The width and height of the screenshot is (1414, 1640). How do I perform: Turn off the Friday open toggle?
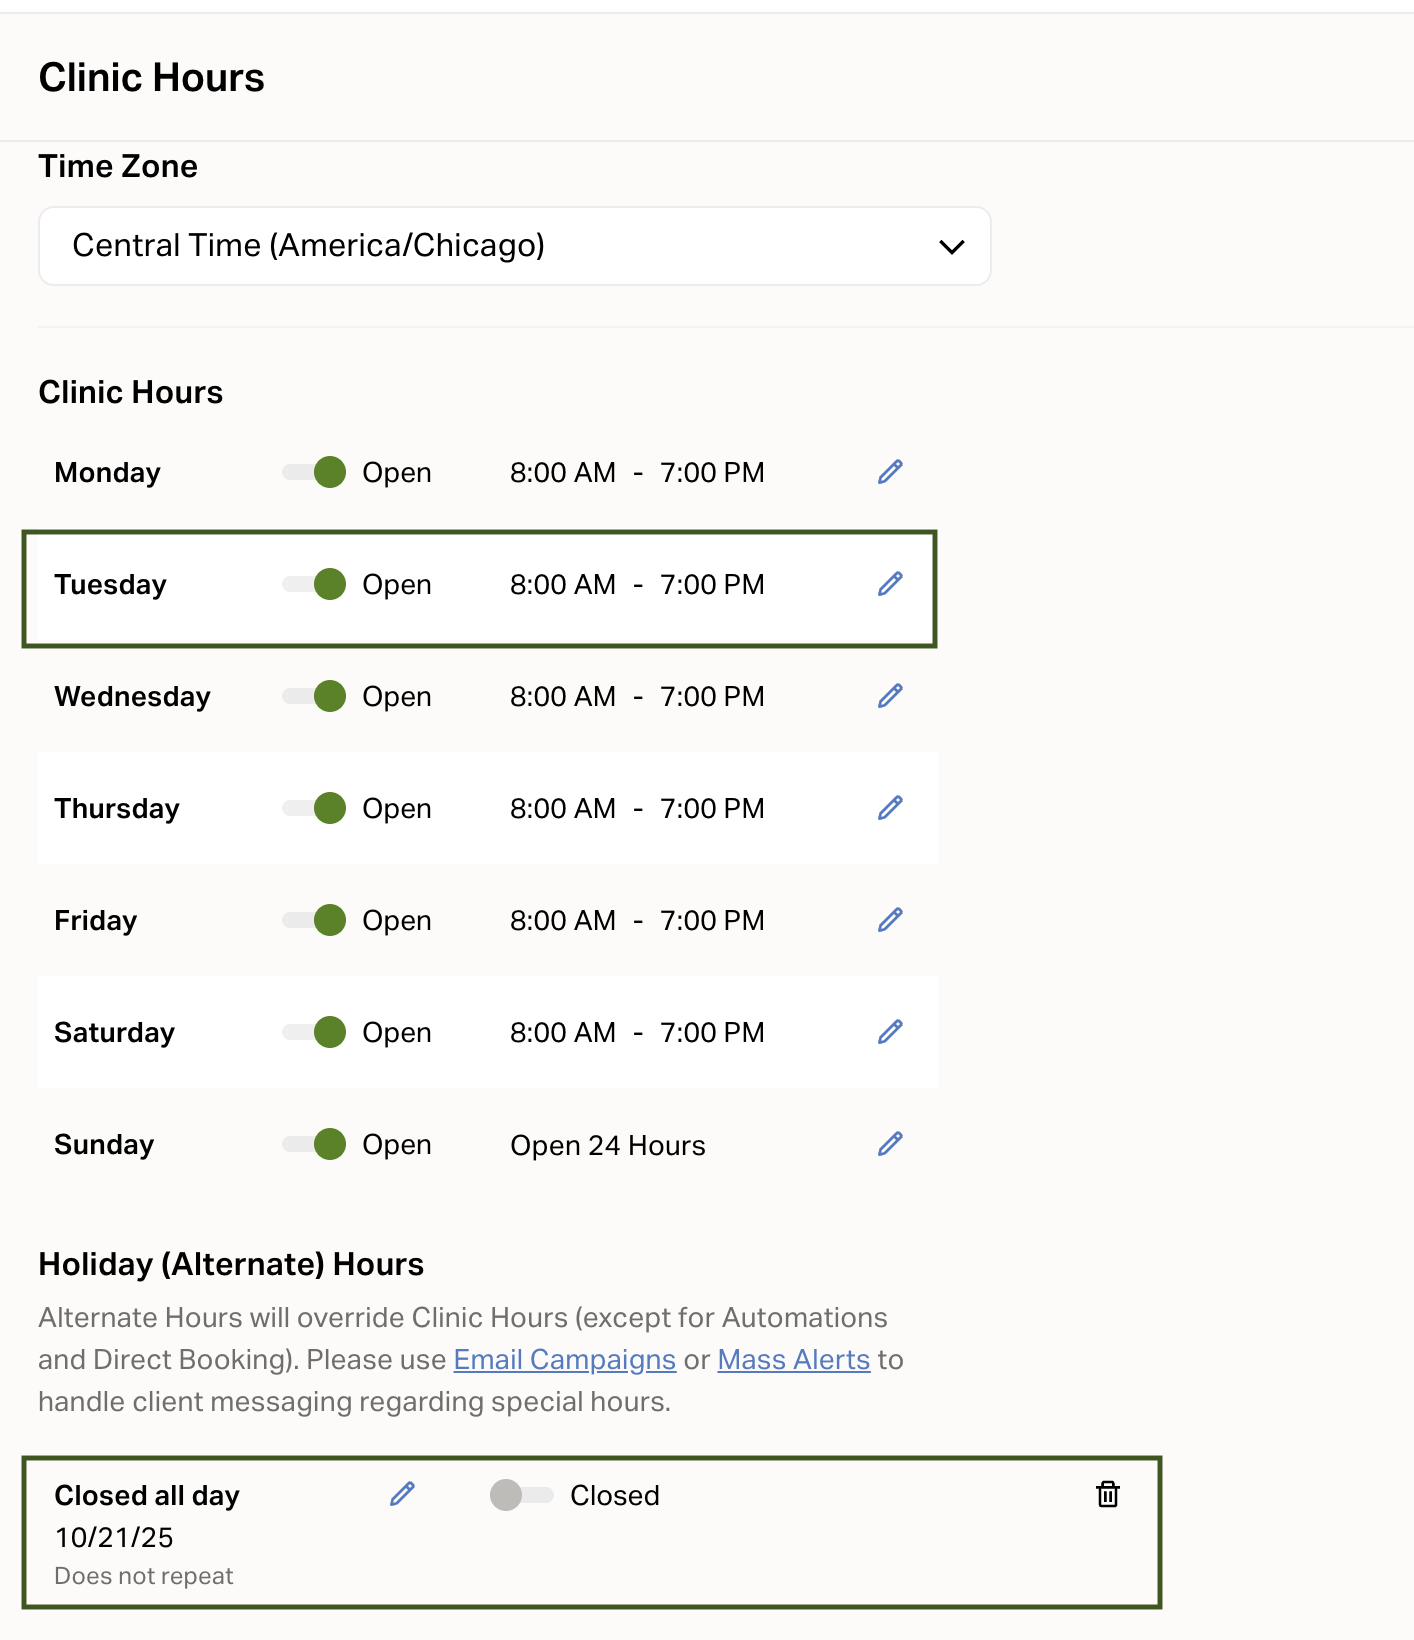pos(315,920)
